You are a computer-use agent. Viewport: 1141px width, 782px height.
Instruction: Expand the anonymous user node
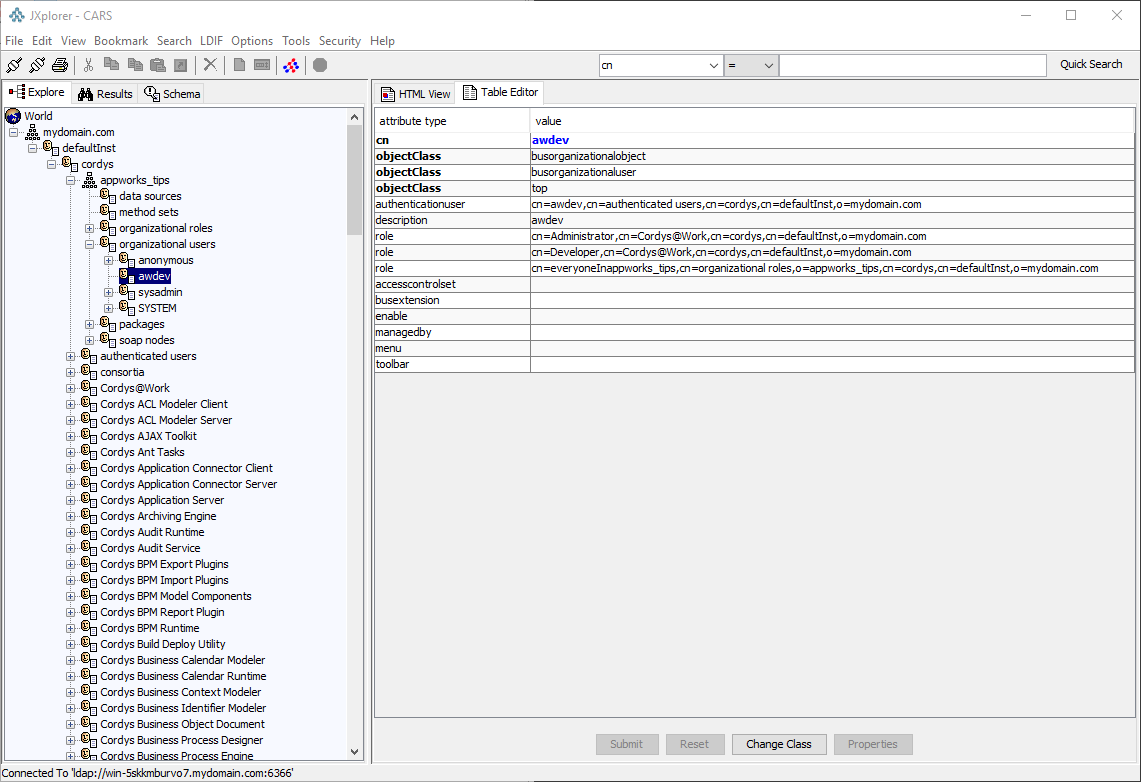(x=108, y=260)
